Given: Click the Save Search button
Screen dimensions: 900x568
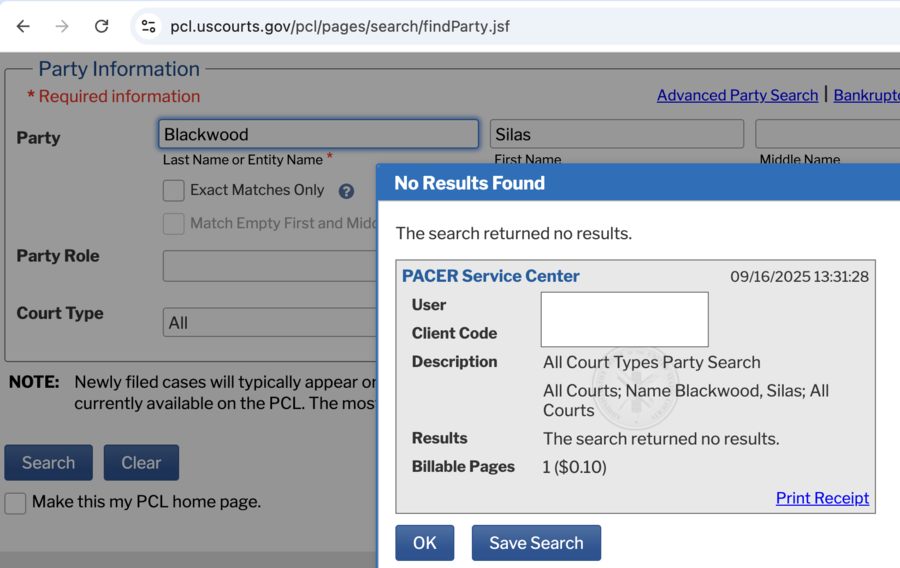Looking at the screenshot, I should (536, 543).
